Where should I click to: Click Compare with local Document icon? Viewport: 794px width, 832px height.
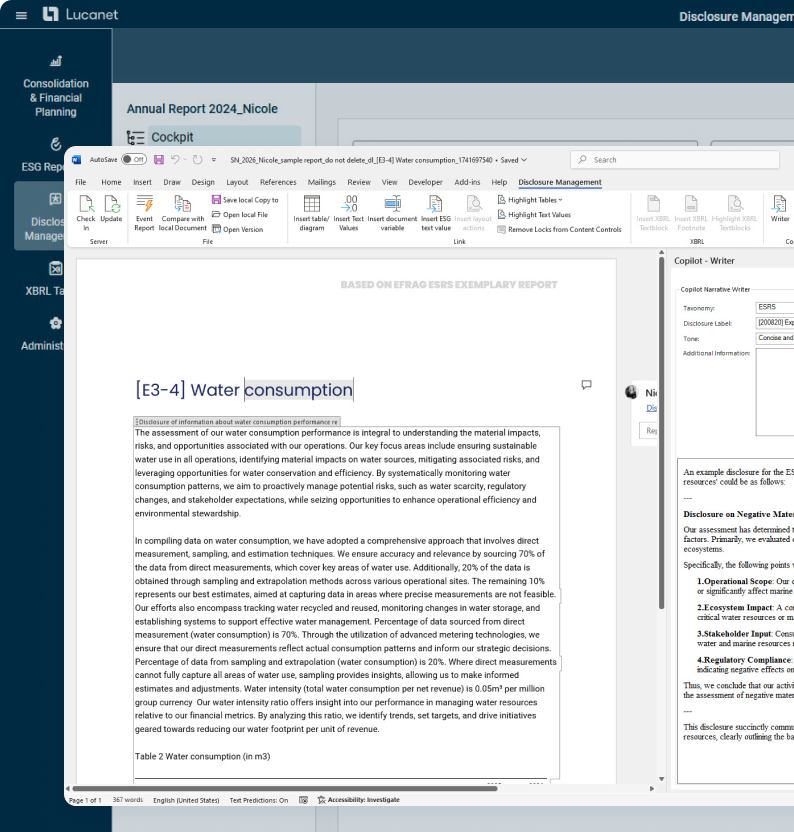point(182,205)
